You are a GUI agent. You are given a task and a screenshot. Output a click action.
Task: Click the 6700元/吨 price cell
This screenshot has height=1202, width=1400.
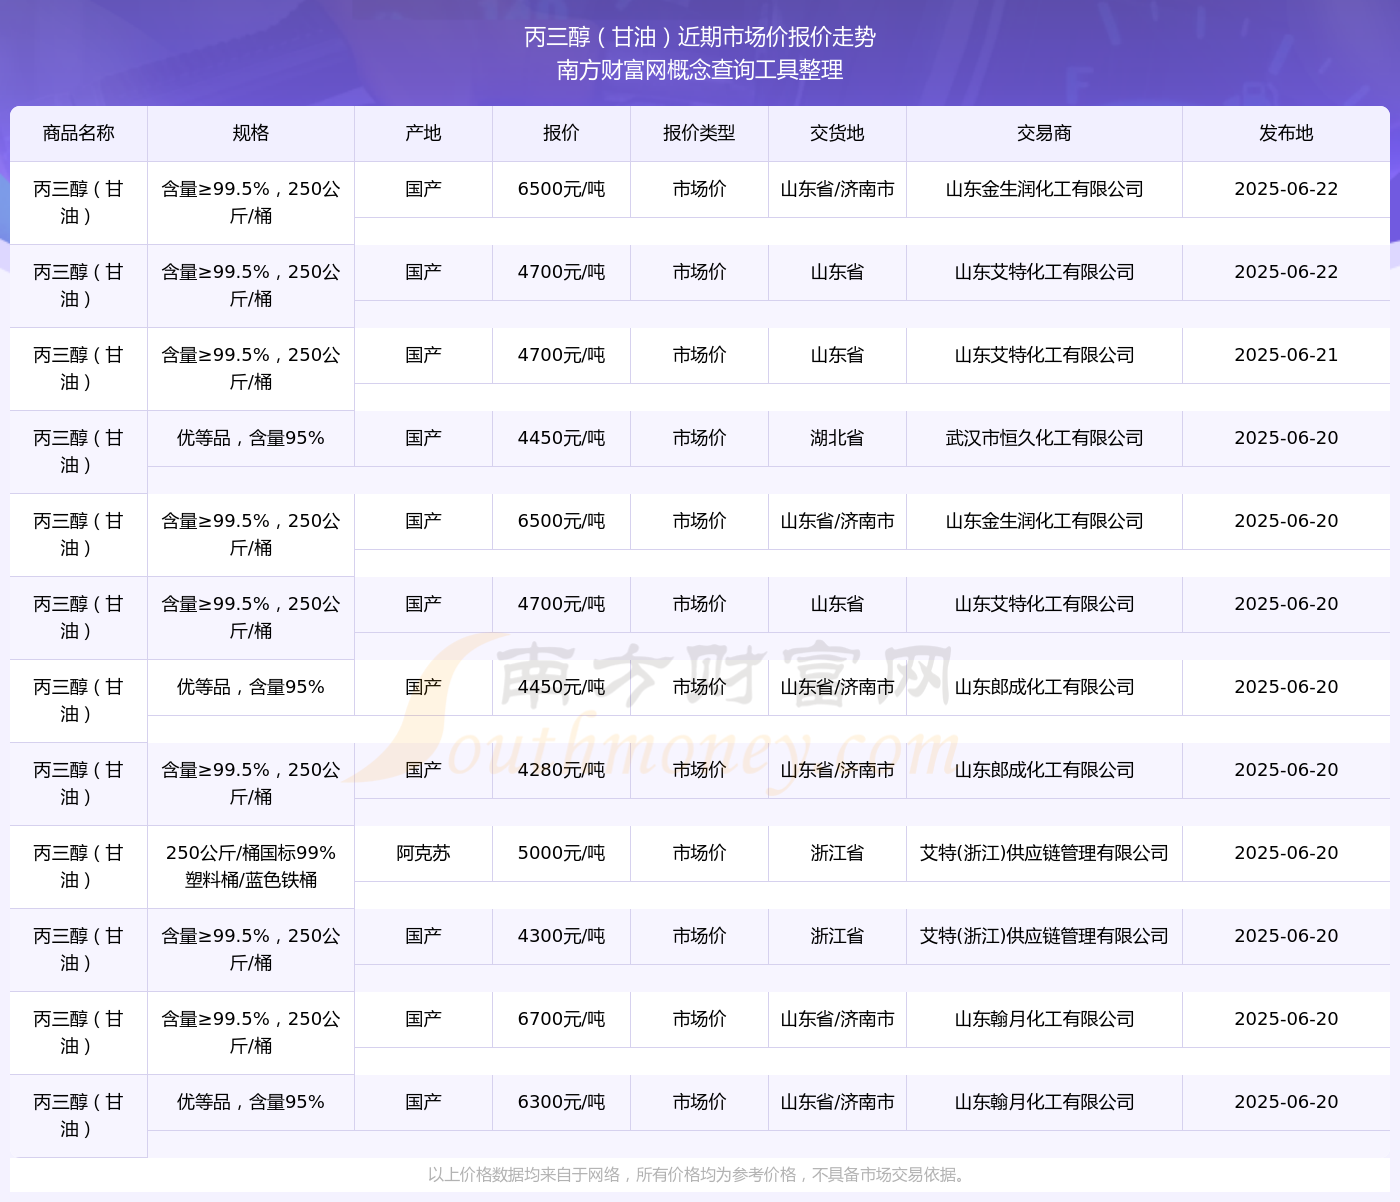[561, 1019]
